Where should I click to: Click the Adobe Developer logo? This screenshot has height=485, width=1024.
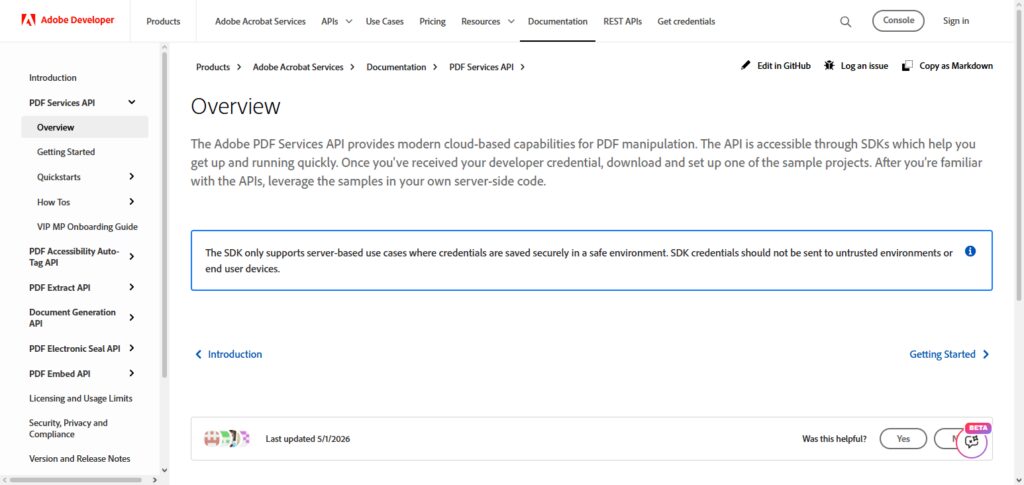67,20
